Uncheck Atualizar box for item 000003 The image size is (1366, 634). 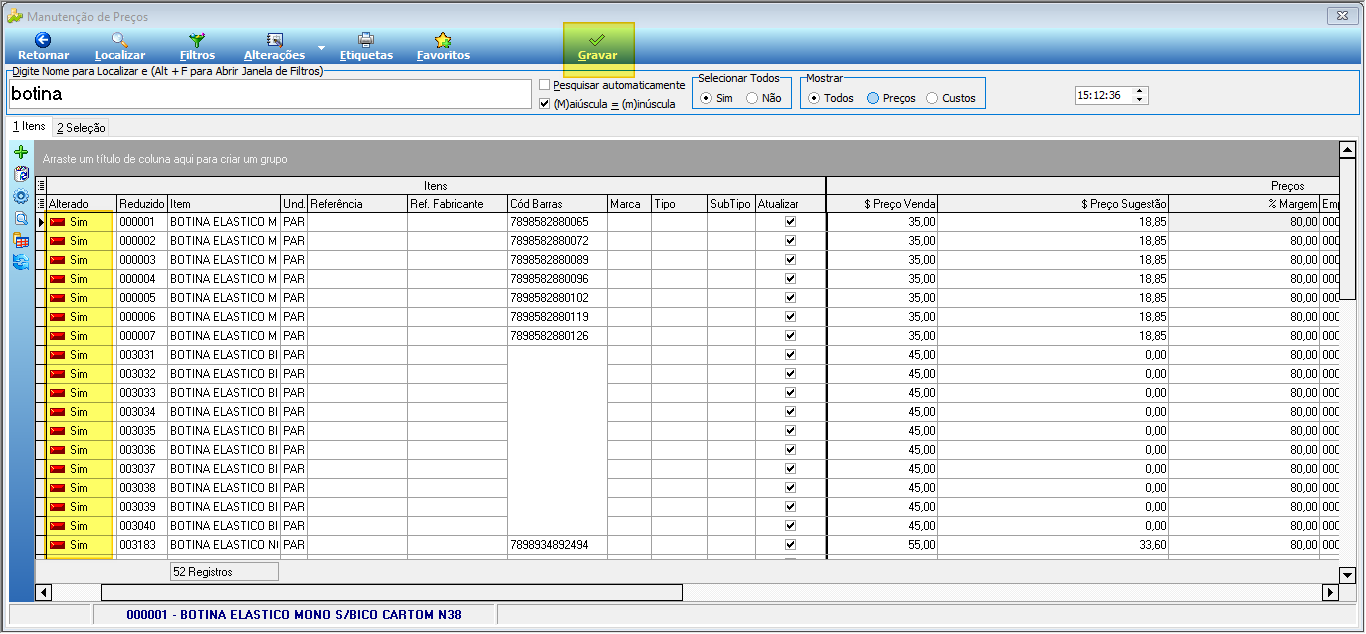pyautogui.click(x=791, y=260)
